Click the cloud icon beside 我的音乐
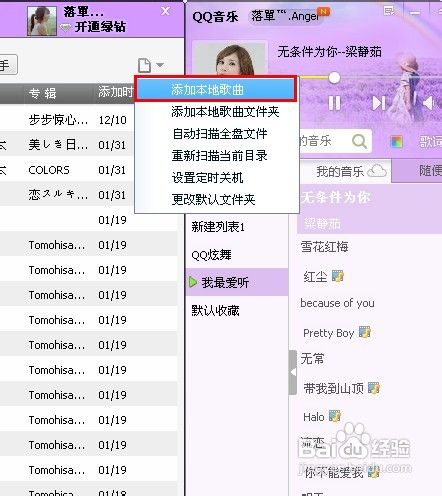442x496 pixels. coord(377,171)
